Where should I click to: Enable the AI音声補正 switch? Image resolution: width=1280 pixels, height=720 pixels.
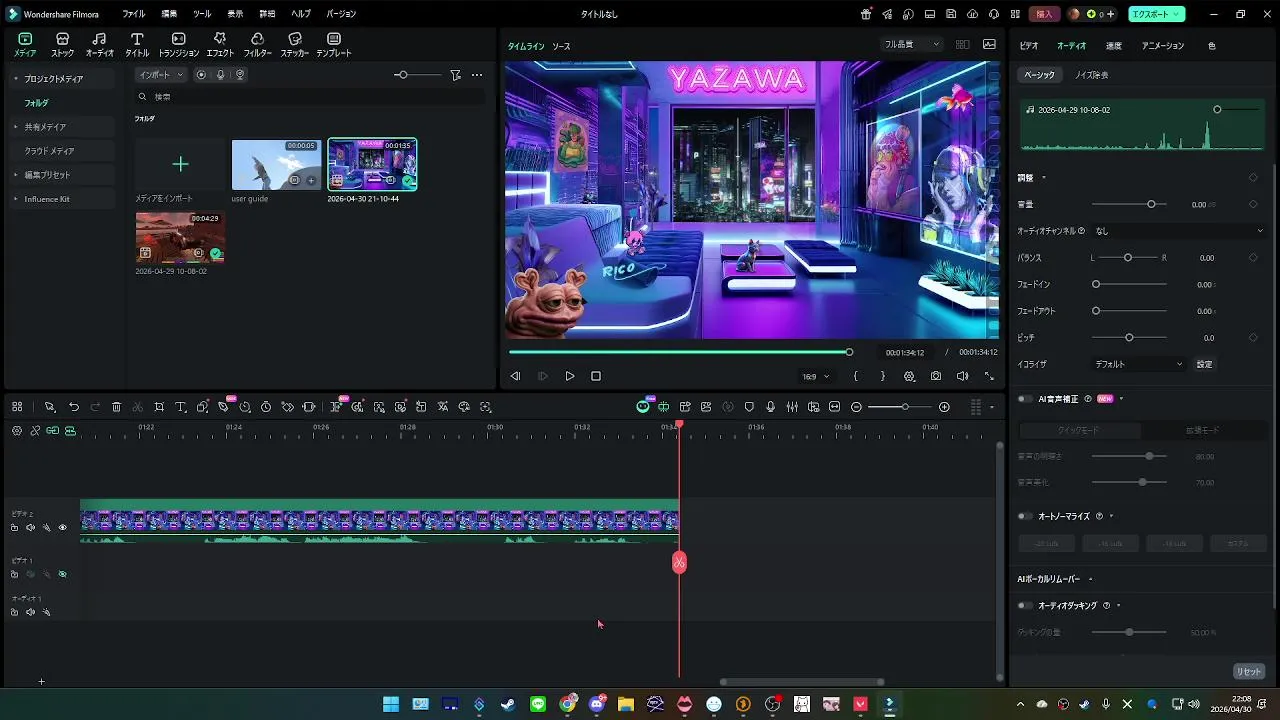pos(1025,399)
